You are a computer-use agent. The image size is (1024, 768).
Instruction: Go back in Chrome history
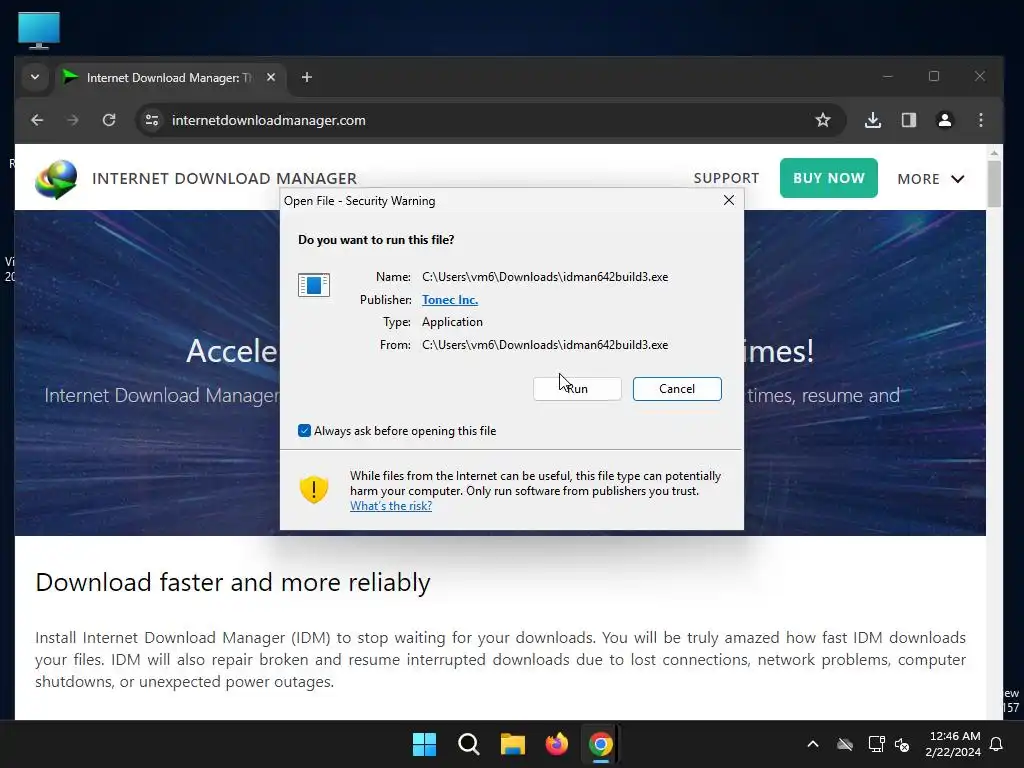(x=37, y=120)
